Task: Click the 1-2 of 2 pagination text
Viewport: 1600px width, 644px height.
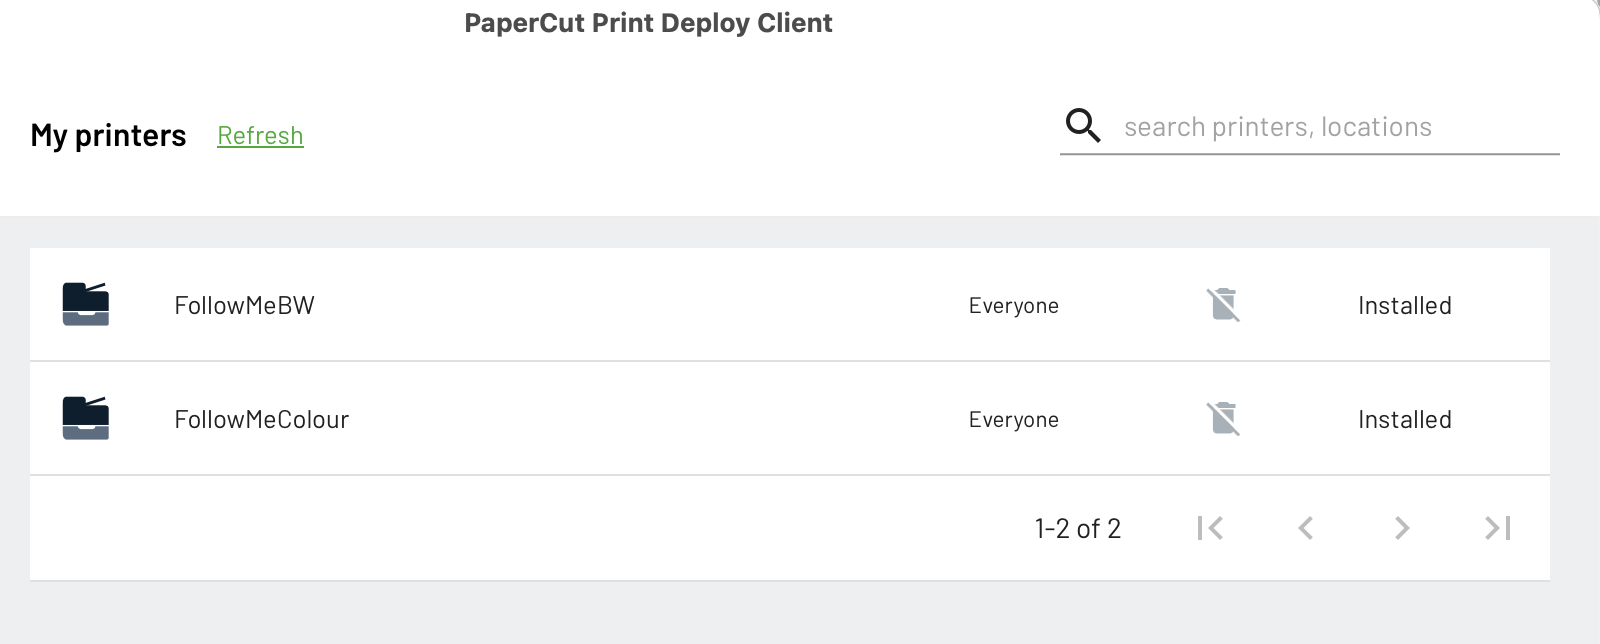Action: 1077,528
